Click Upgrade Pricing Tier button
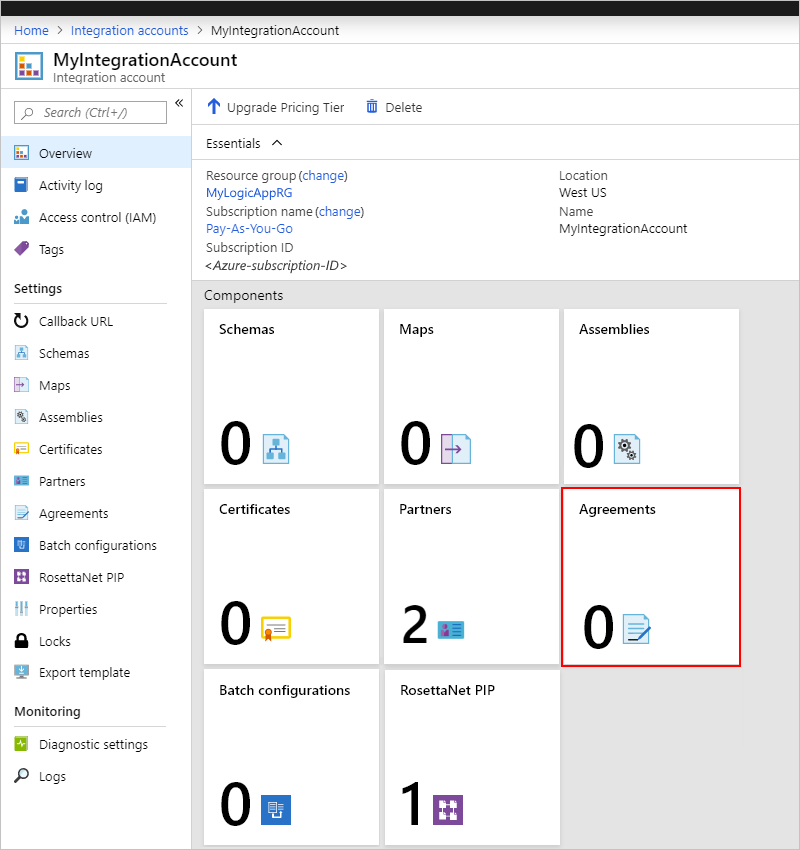The width and height of the screenshot is (800, 850). click(x=276, y=107)
